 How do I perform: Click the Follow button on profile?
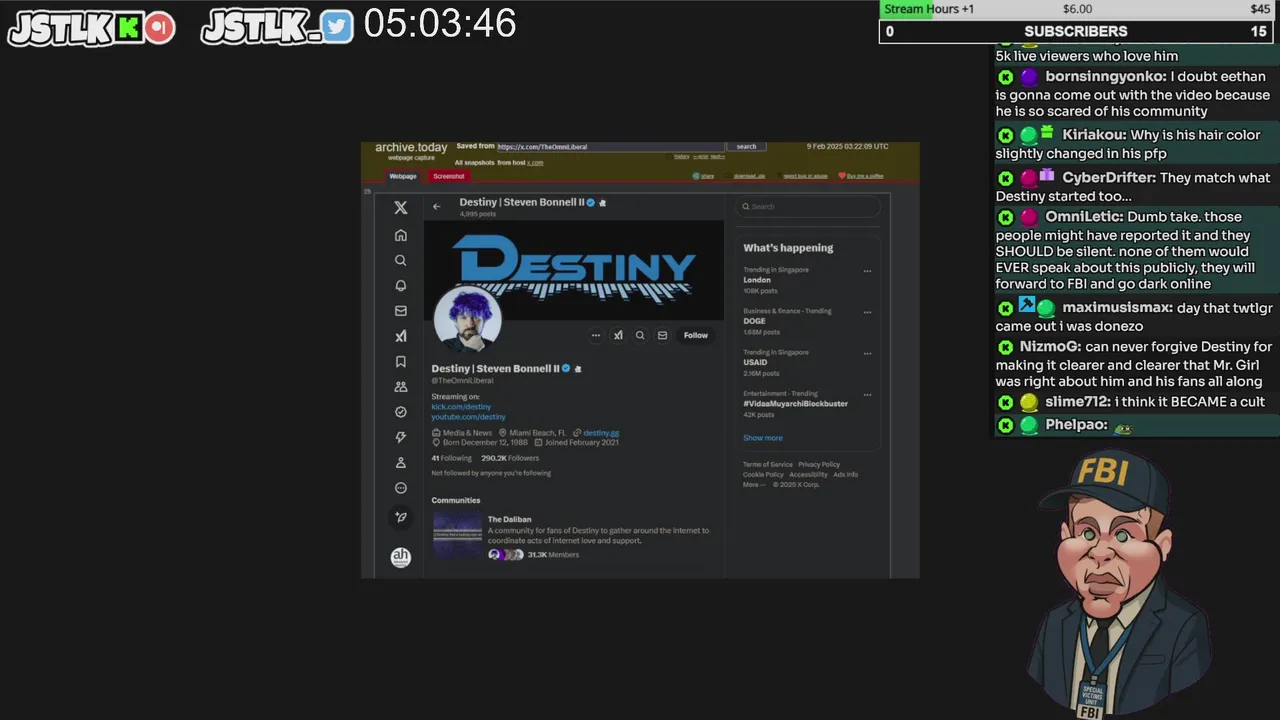pyautogui.click(x=695, y=336)
